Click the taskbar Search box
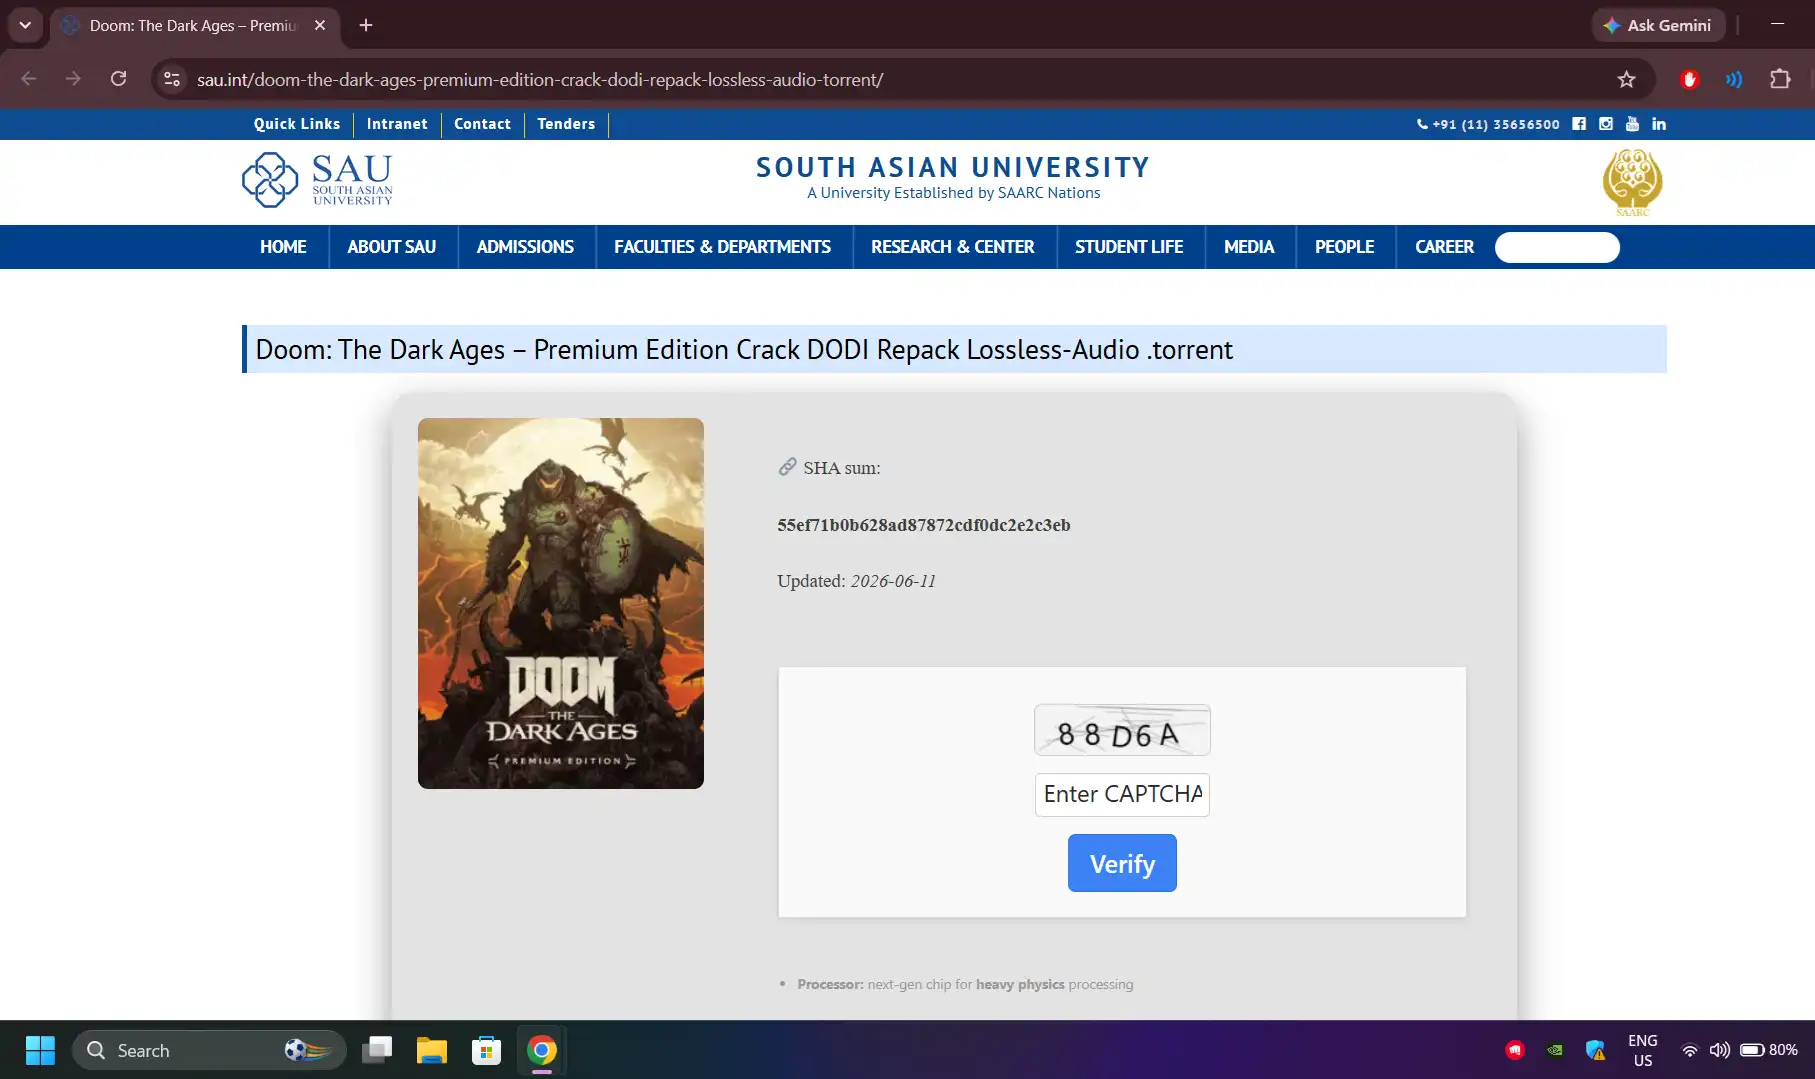Image resolution: width=1815 pixels, height=1079 pixels. point(209,1050)
